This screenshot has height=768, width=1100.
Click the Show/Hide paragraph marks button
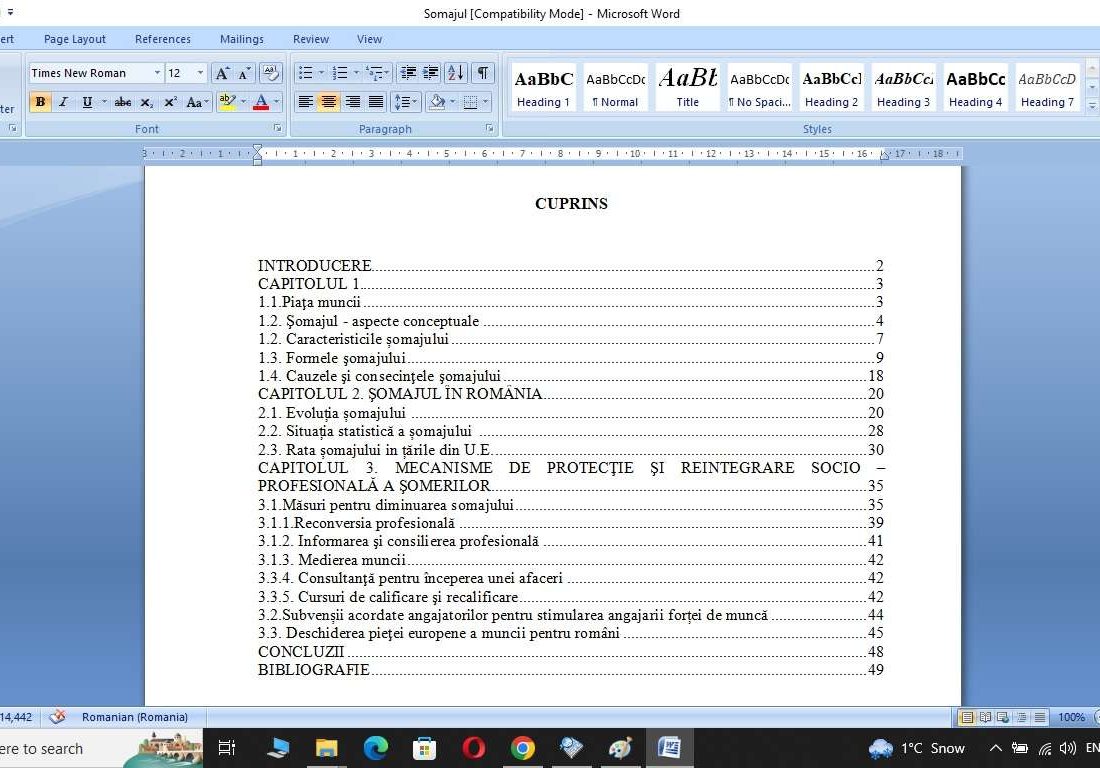[483, 73]
